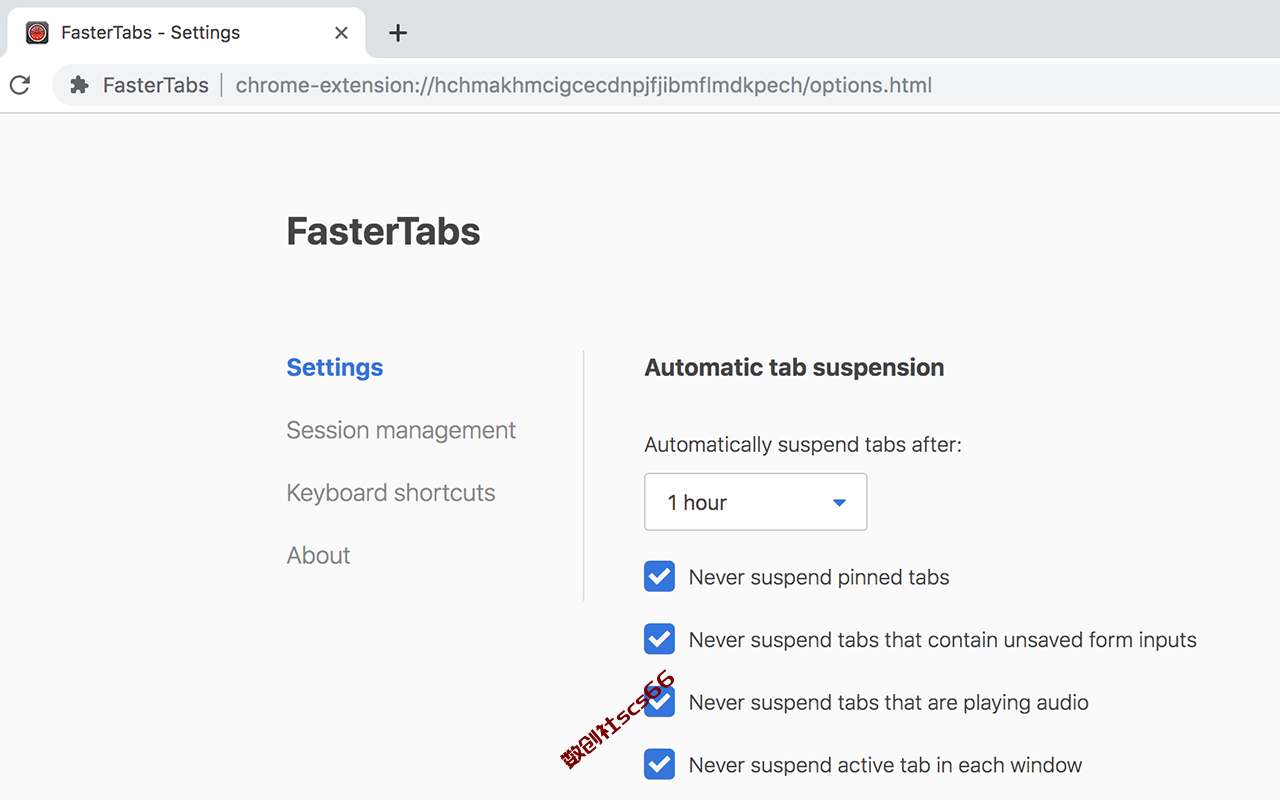Open Session management section

click(x=401, y=430)
